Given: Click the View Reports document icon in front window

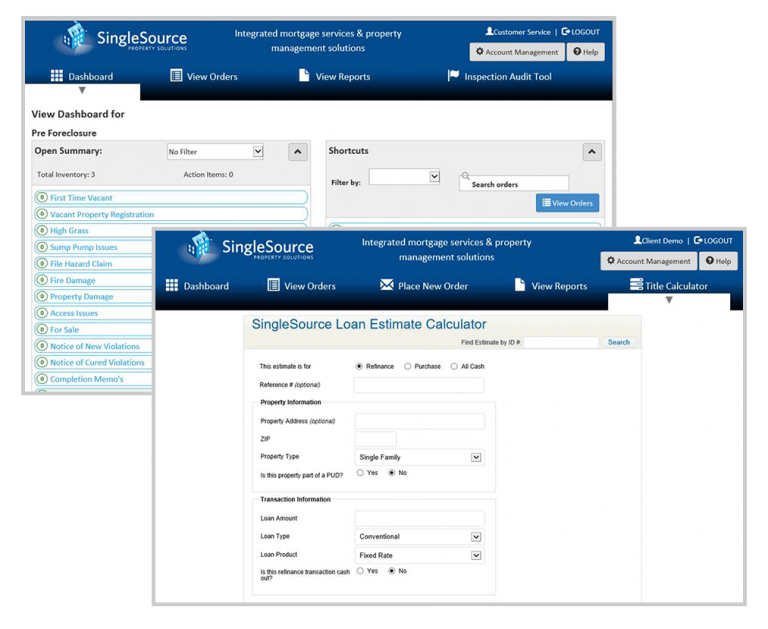Looking at the screenshot, I should pos(520,286).
